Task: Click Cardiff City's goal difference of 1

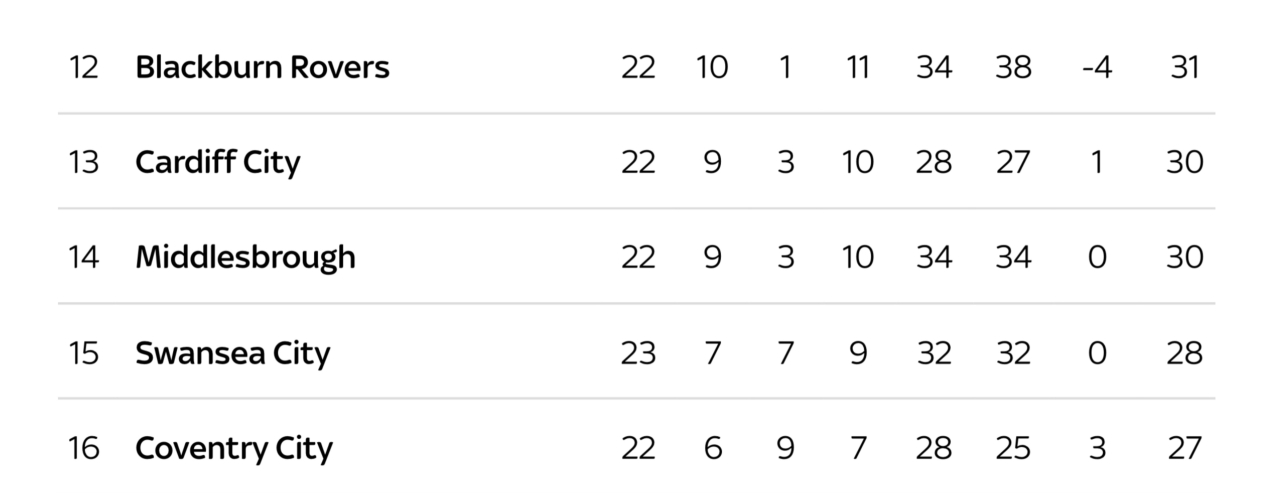Action: (1097, 162)
